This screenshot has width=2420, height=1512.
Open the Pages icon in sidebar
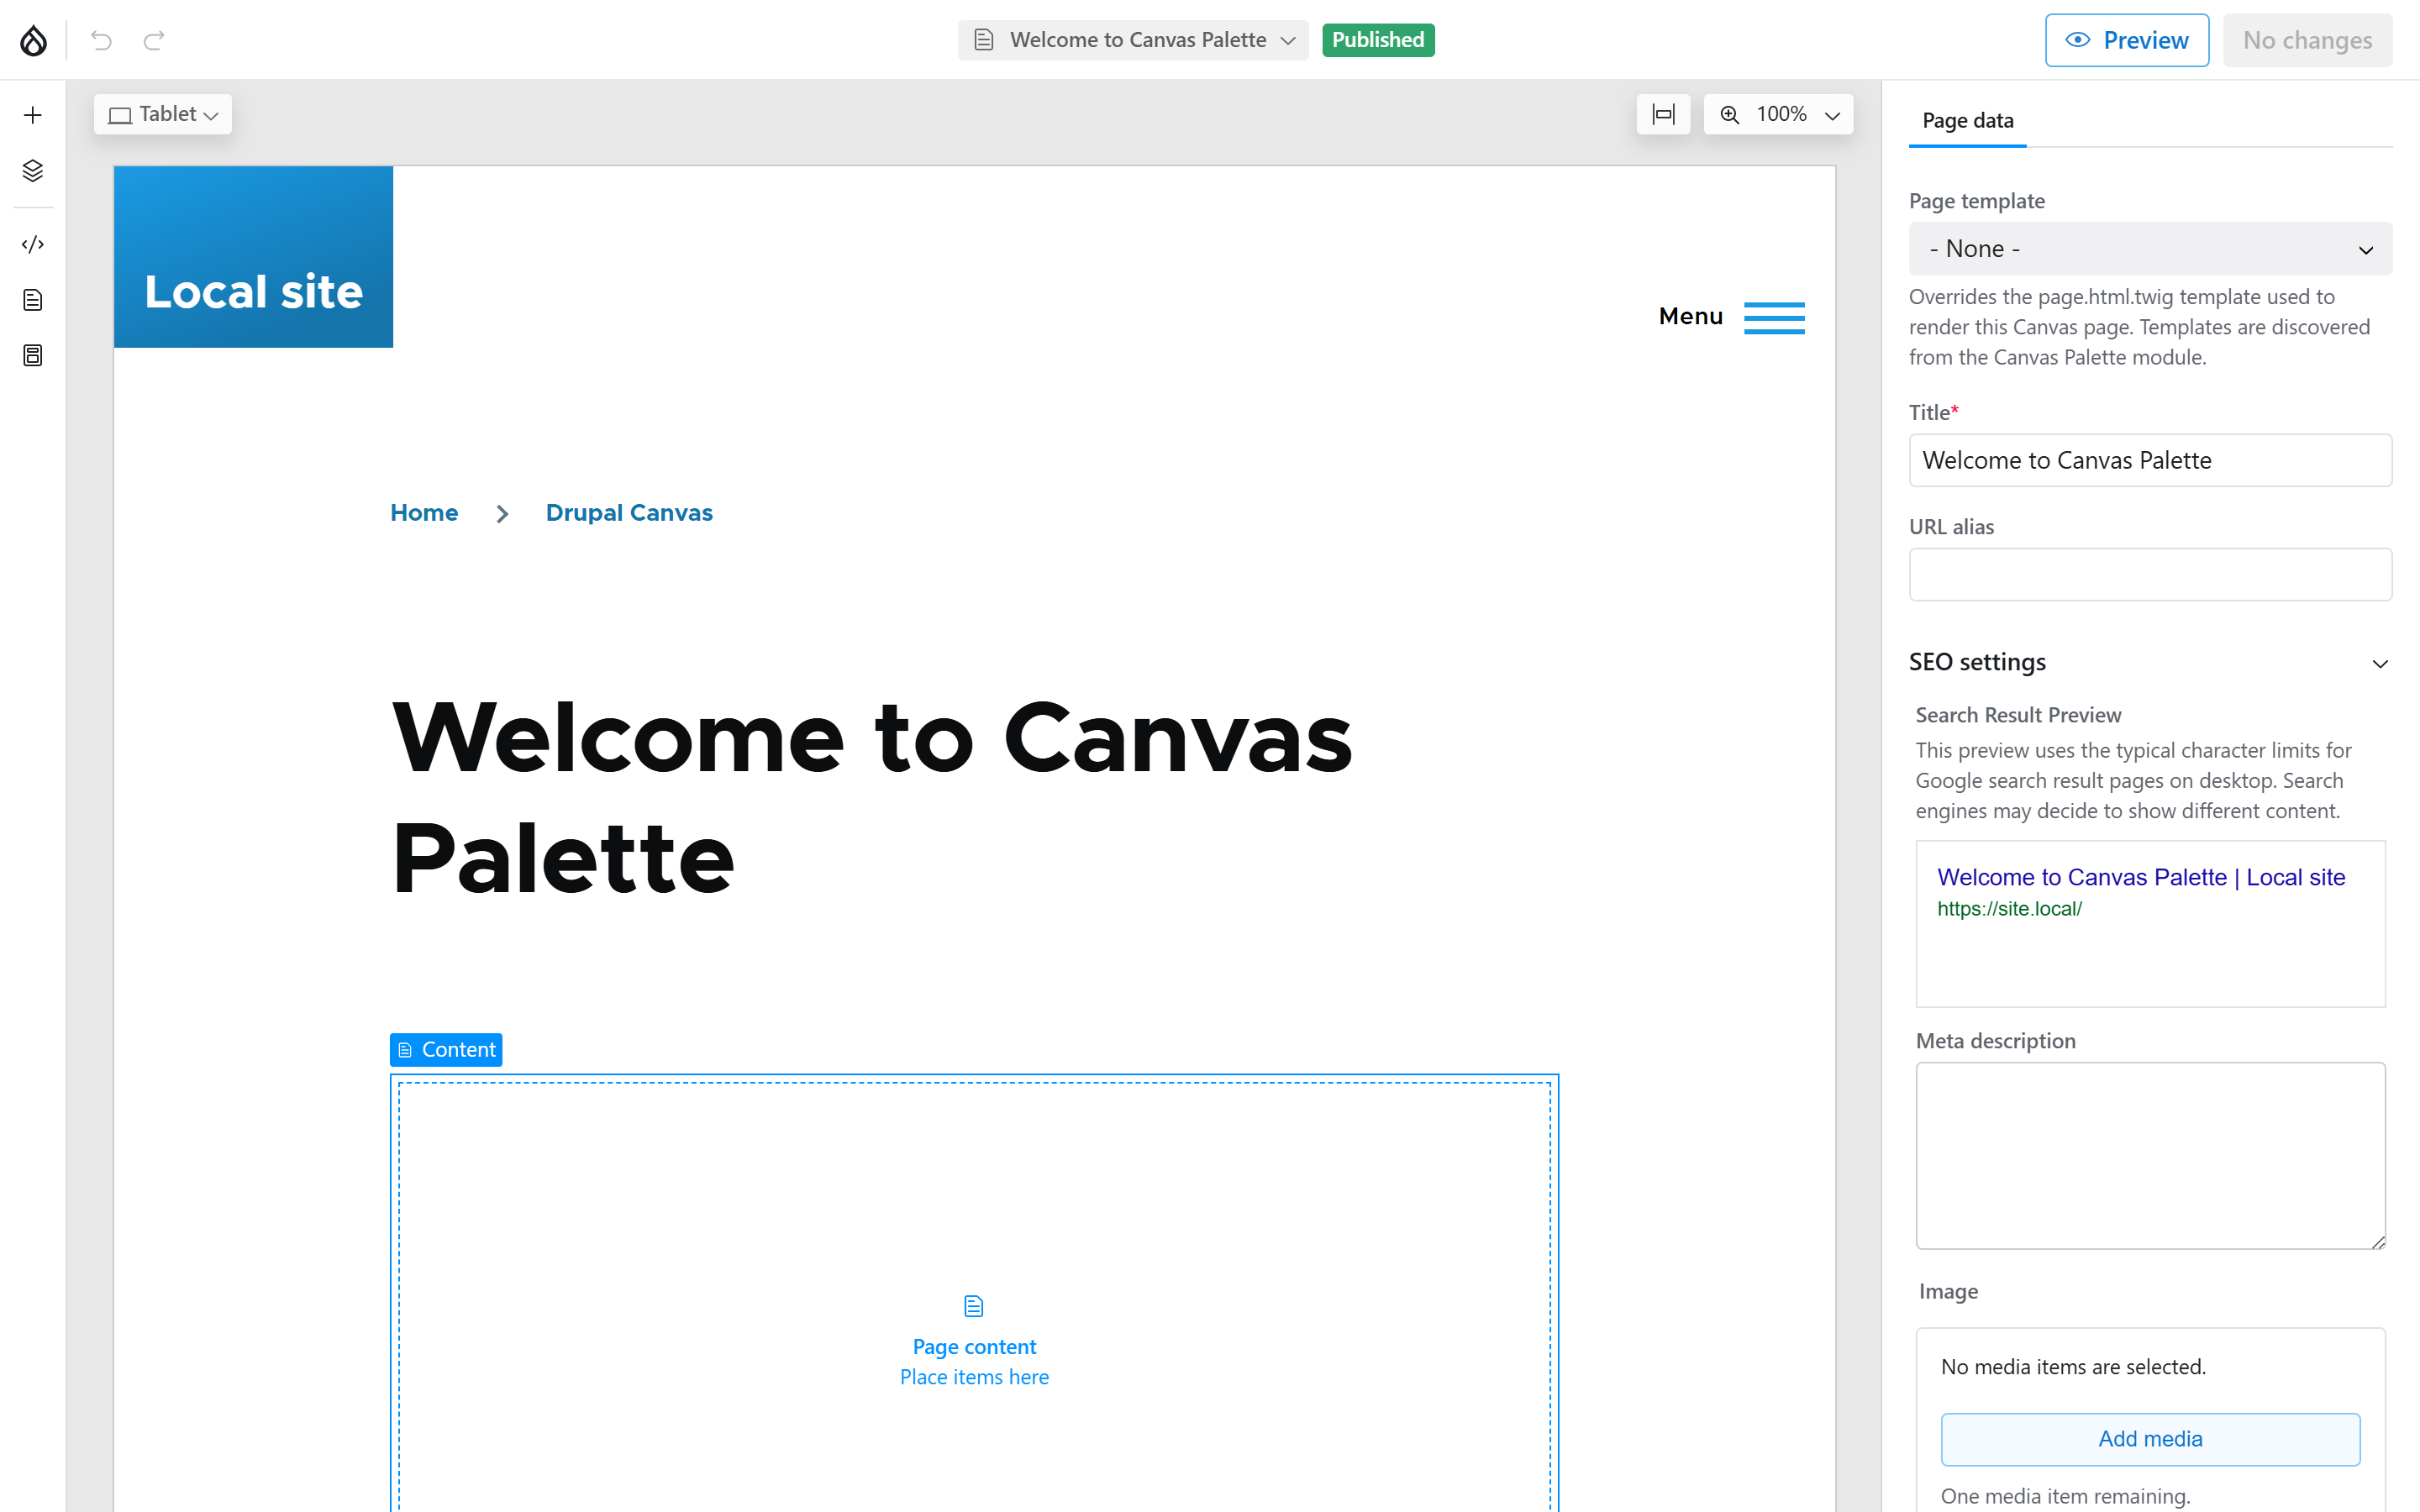point(33,300)
